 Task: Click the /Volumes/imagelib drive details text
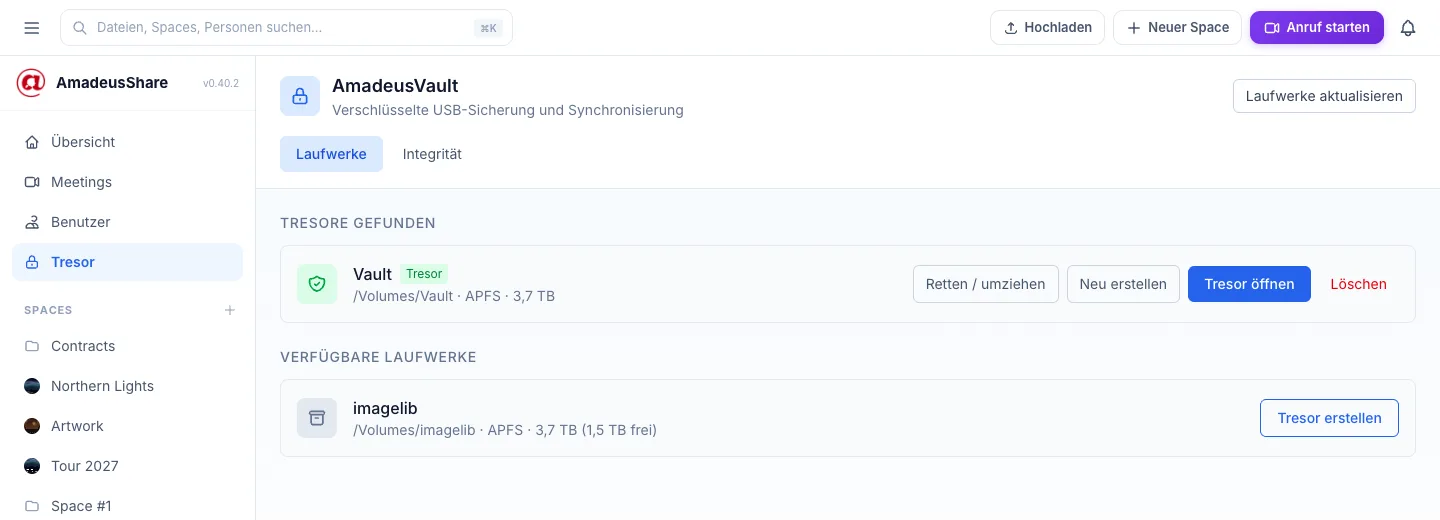(x=505, y=430)
